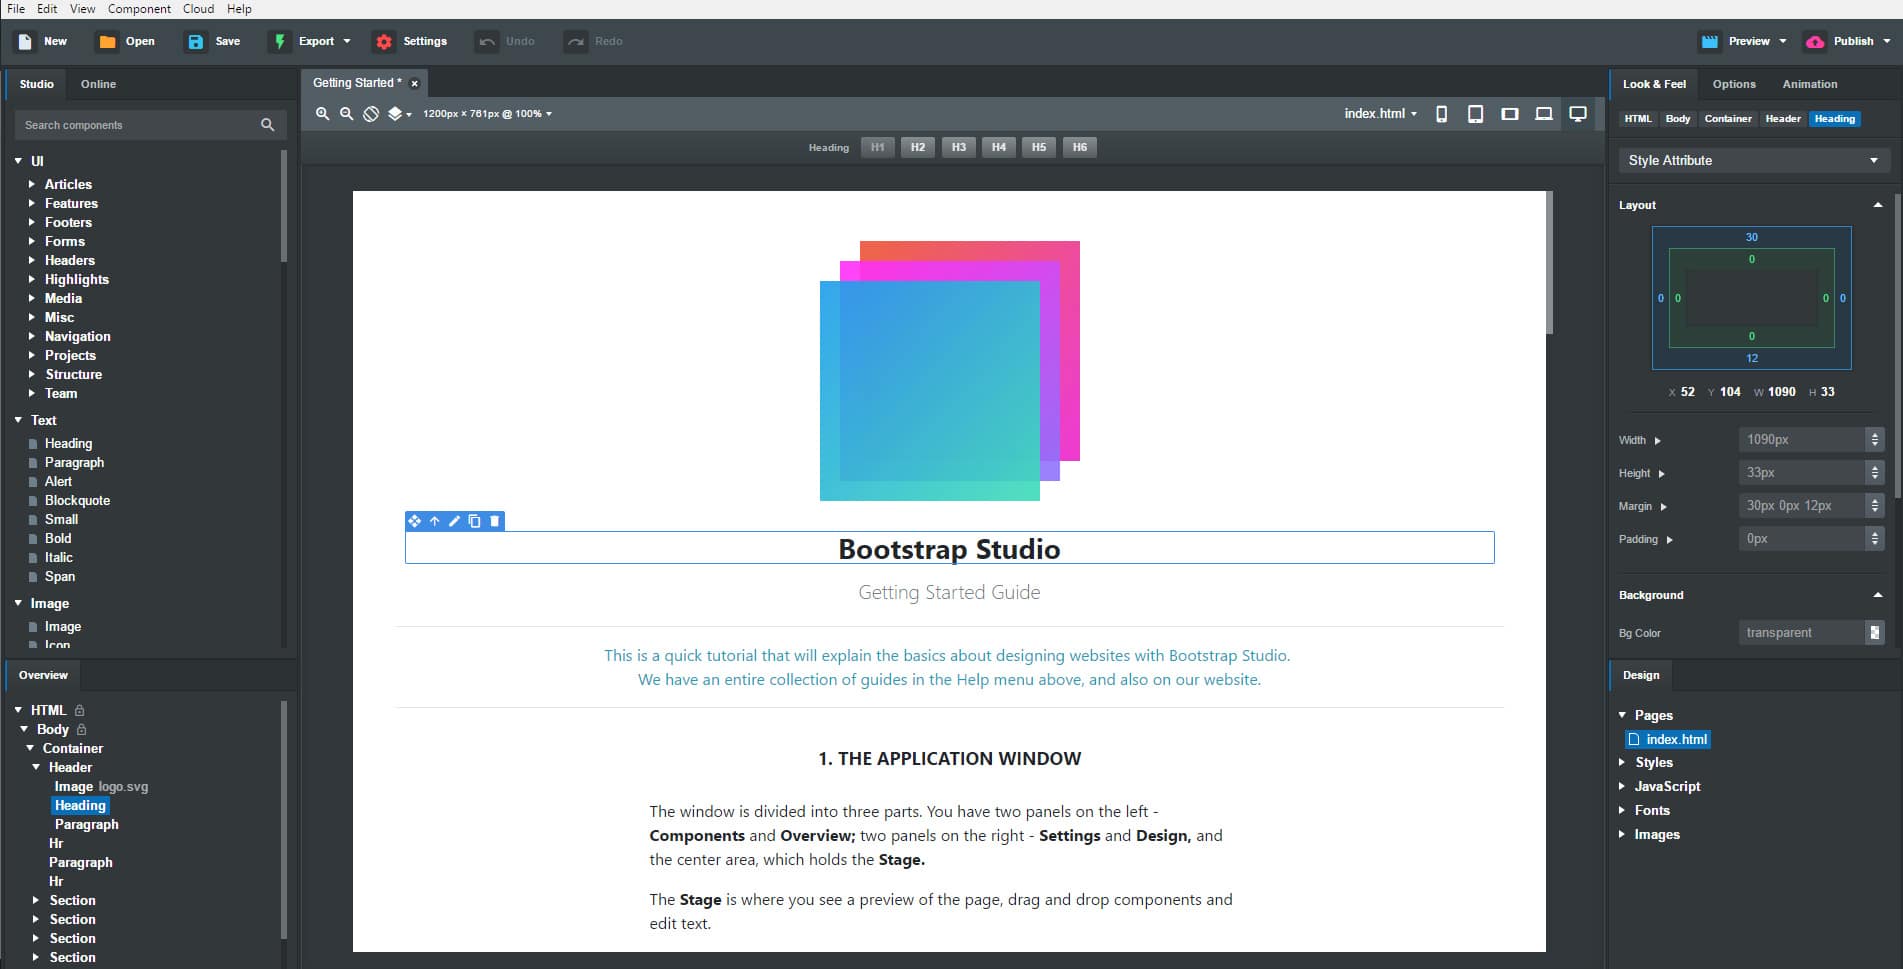Open the stage size and zoom dropdown
1903x969 pixels.
[x=487, y=114]
